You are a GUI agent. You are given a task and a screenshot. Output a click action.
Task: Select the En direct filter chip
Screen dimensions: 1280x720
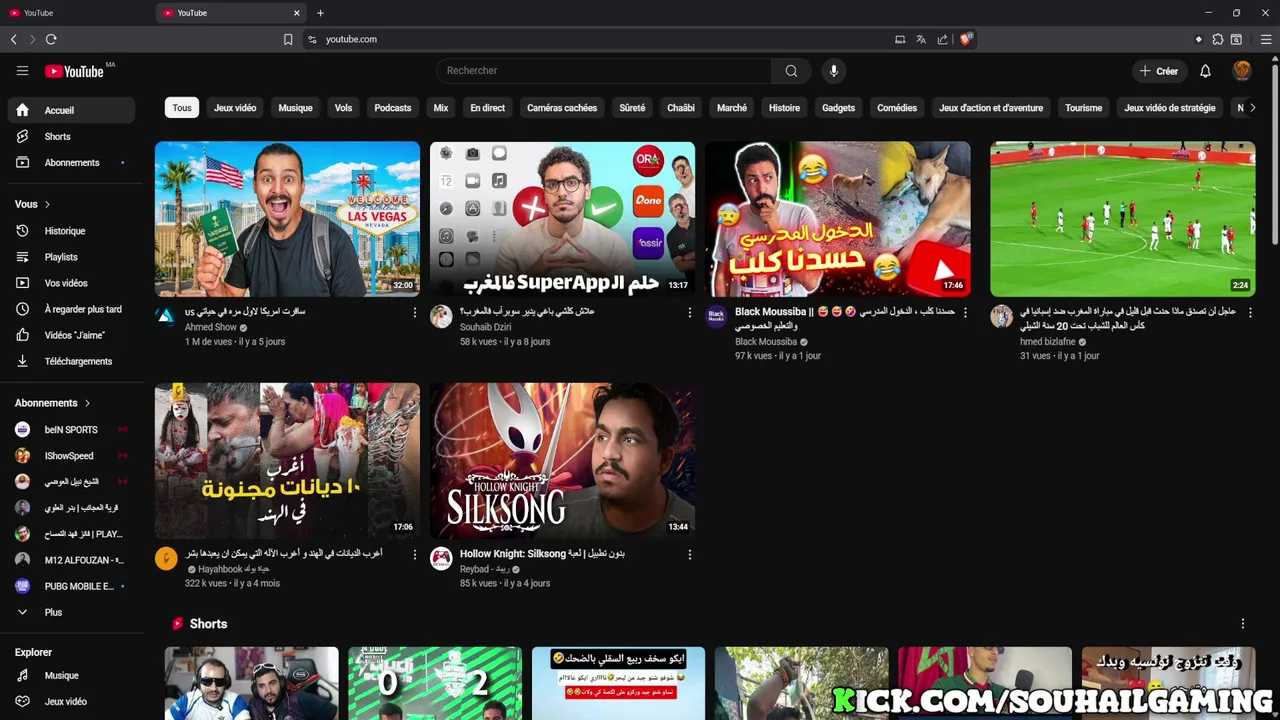488,108
